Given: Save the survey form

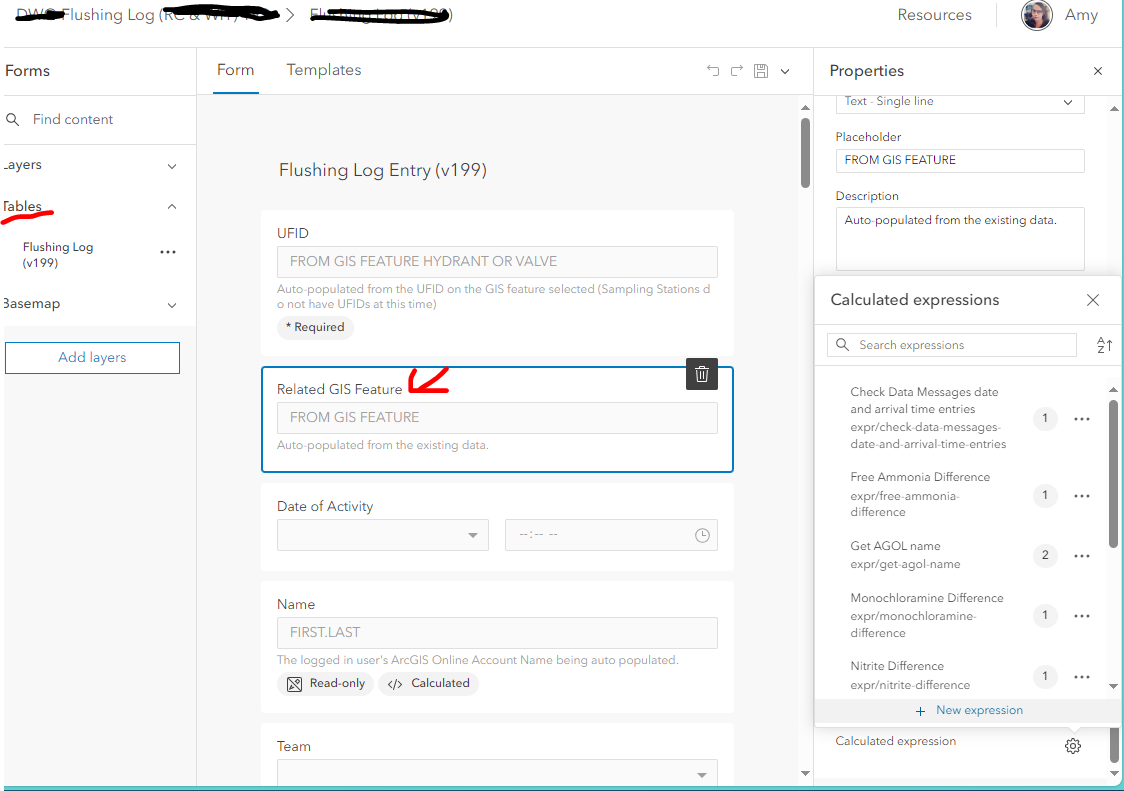Looking at the screenshot, I should (761, 71).
